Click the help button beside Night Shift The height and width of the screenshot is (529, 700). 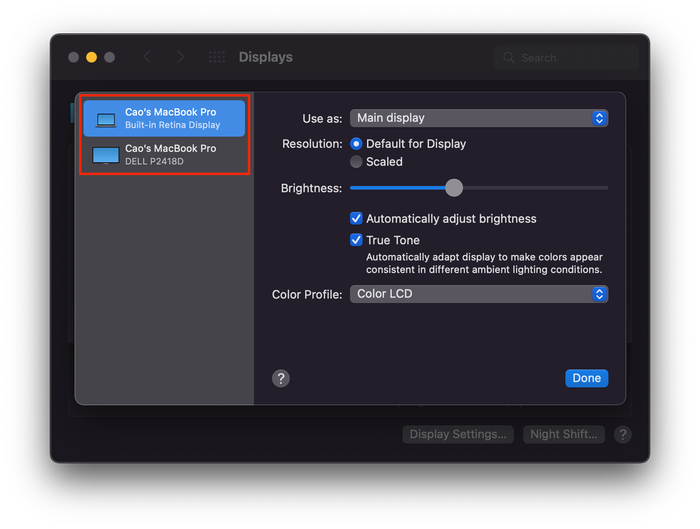tap(623, 434)
